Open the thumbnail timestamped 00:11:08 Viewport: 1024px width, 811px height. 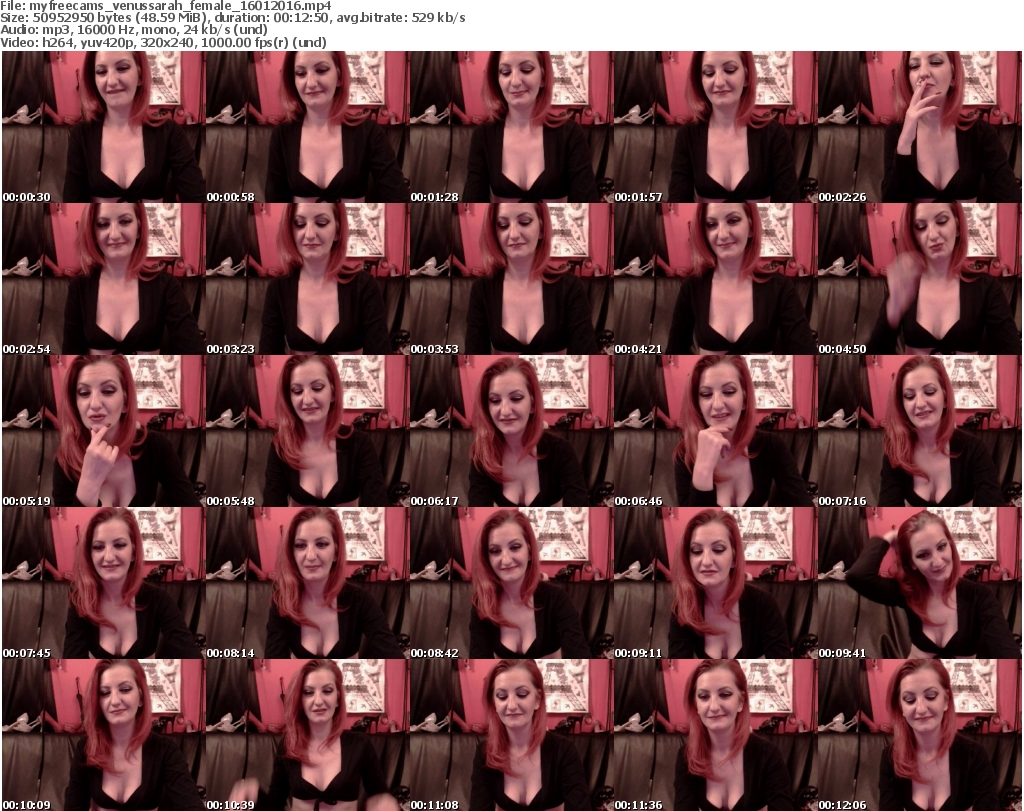510,735
